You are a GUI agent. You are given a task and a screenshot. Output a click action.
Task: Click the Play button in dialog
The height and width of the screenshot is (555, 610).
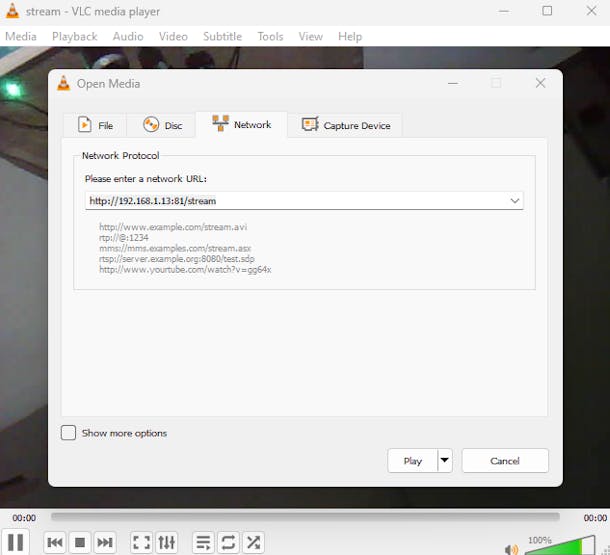coord(412,461)
